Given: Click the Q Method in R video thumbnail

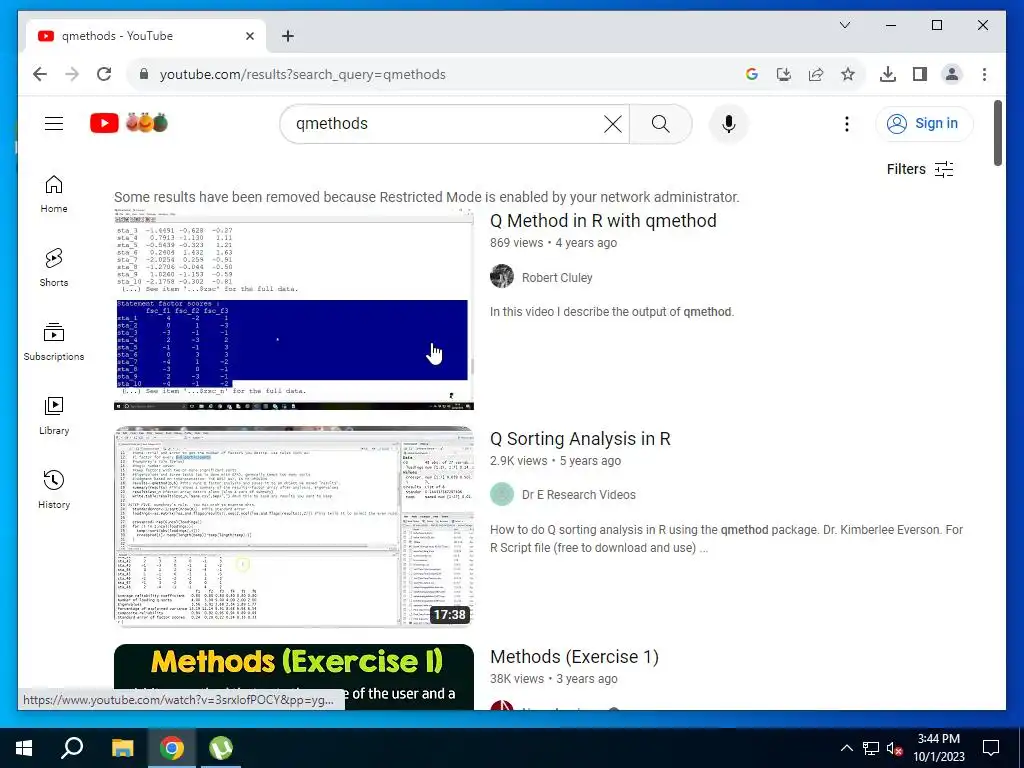Looking at the screenshot, I should click(294, 309).
